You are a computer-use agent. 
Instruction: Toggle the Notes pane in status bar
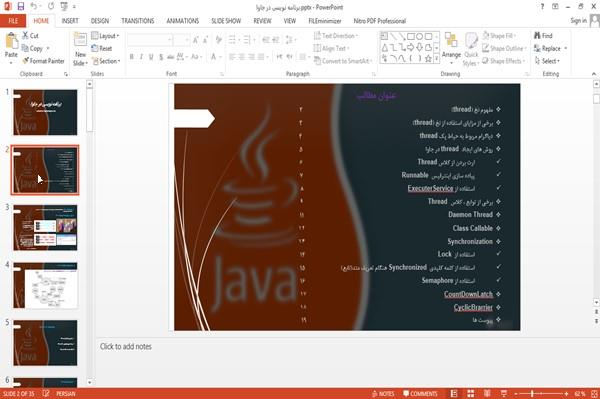coord(383,394)
